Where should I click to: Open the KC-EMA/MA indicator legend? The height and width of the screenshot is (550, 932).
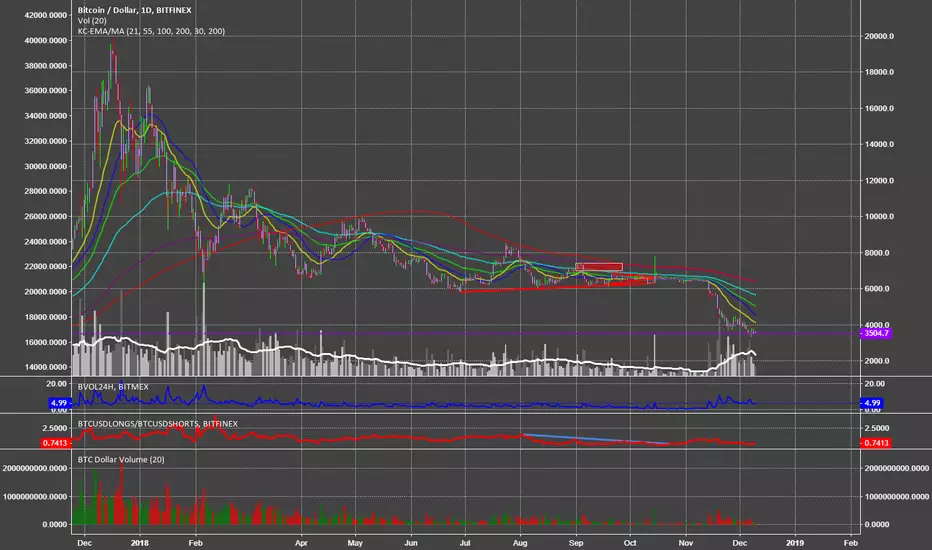click(x=151, y=31)
